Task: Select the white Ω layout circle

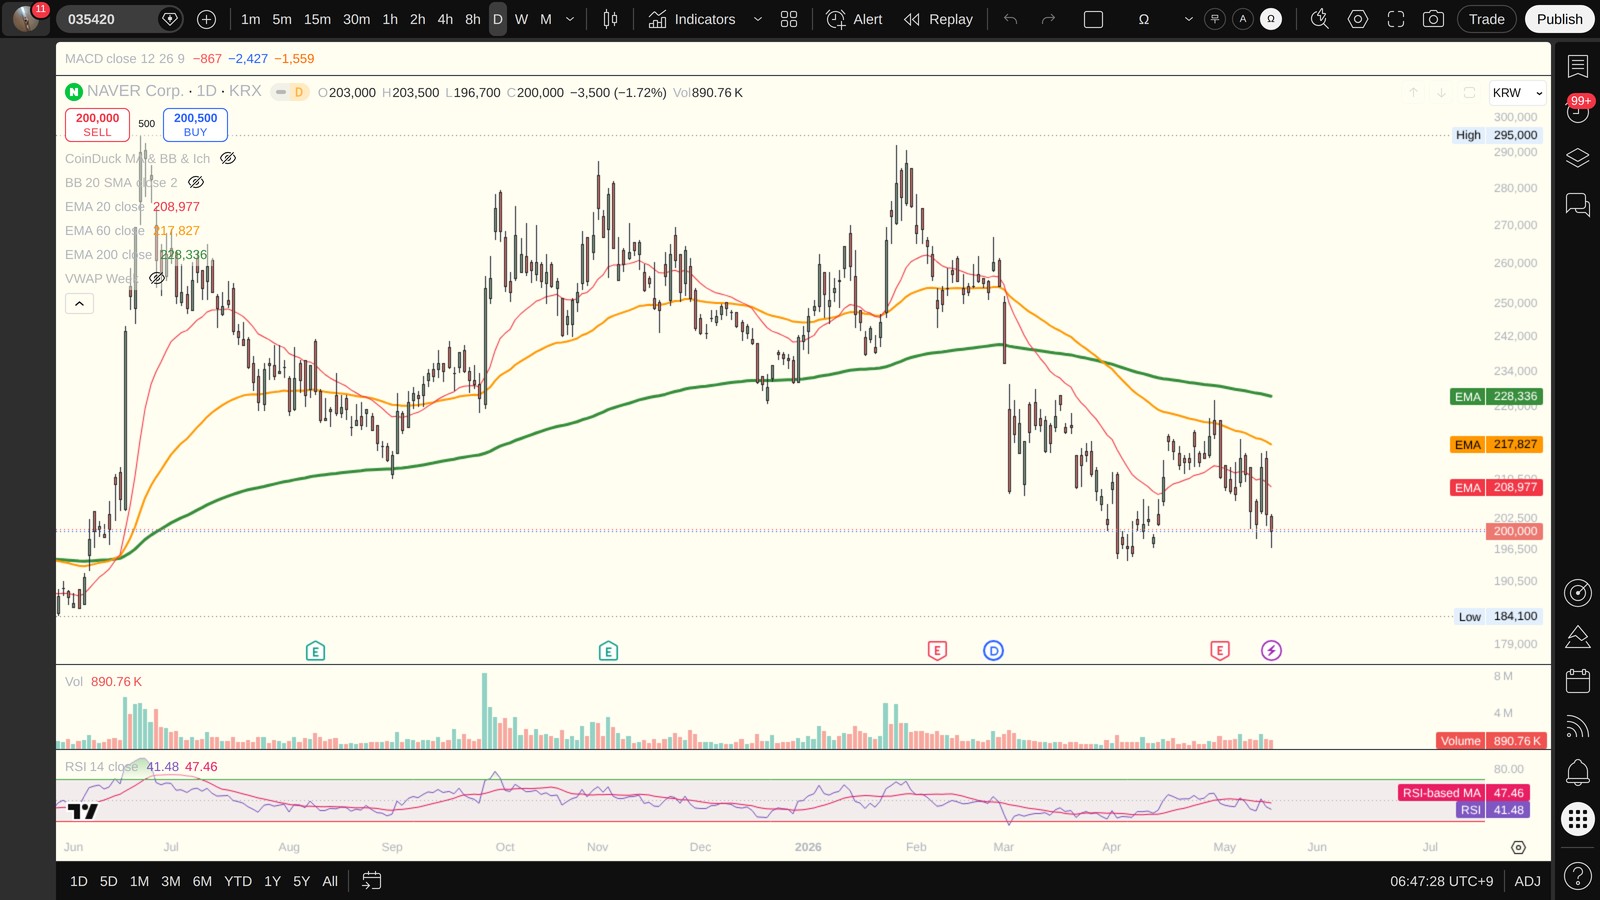Action: click(1271, 19)
